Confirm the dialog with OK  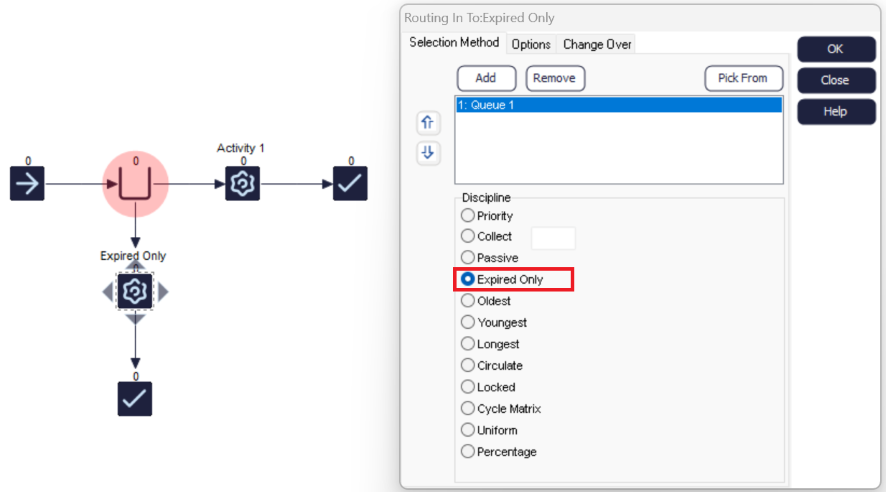coord(836,49)
